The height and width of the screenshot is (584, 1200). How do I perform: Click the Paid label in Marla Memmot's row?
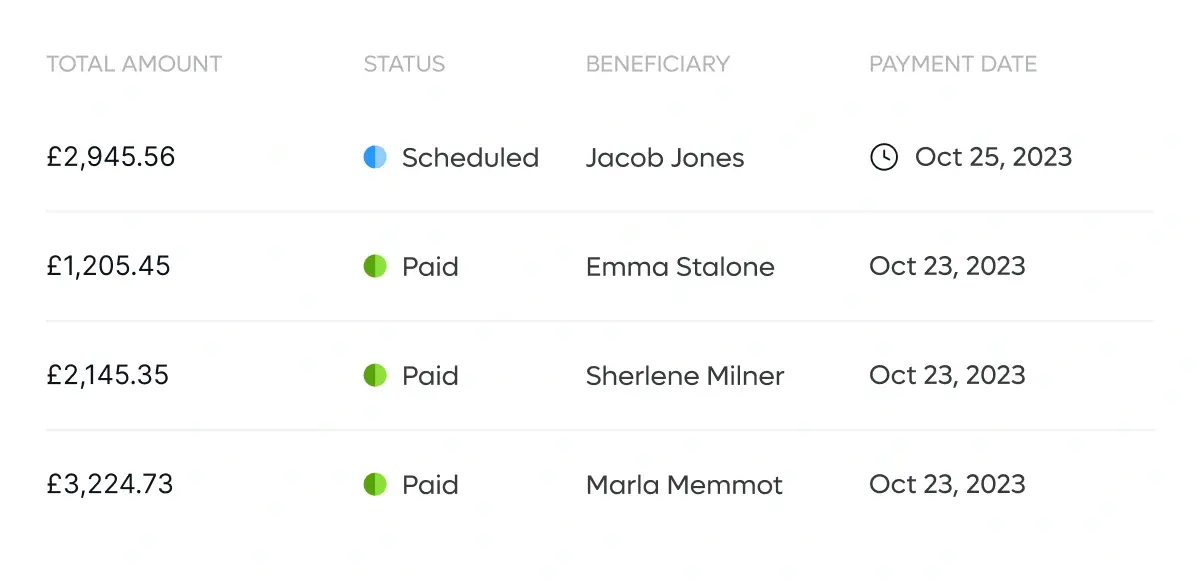tap(430, 484)
